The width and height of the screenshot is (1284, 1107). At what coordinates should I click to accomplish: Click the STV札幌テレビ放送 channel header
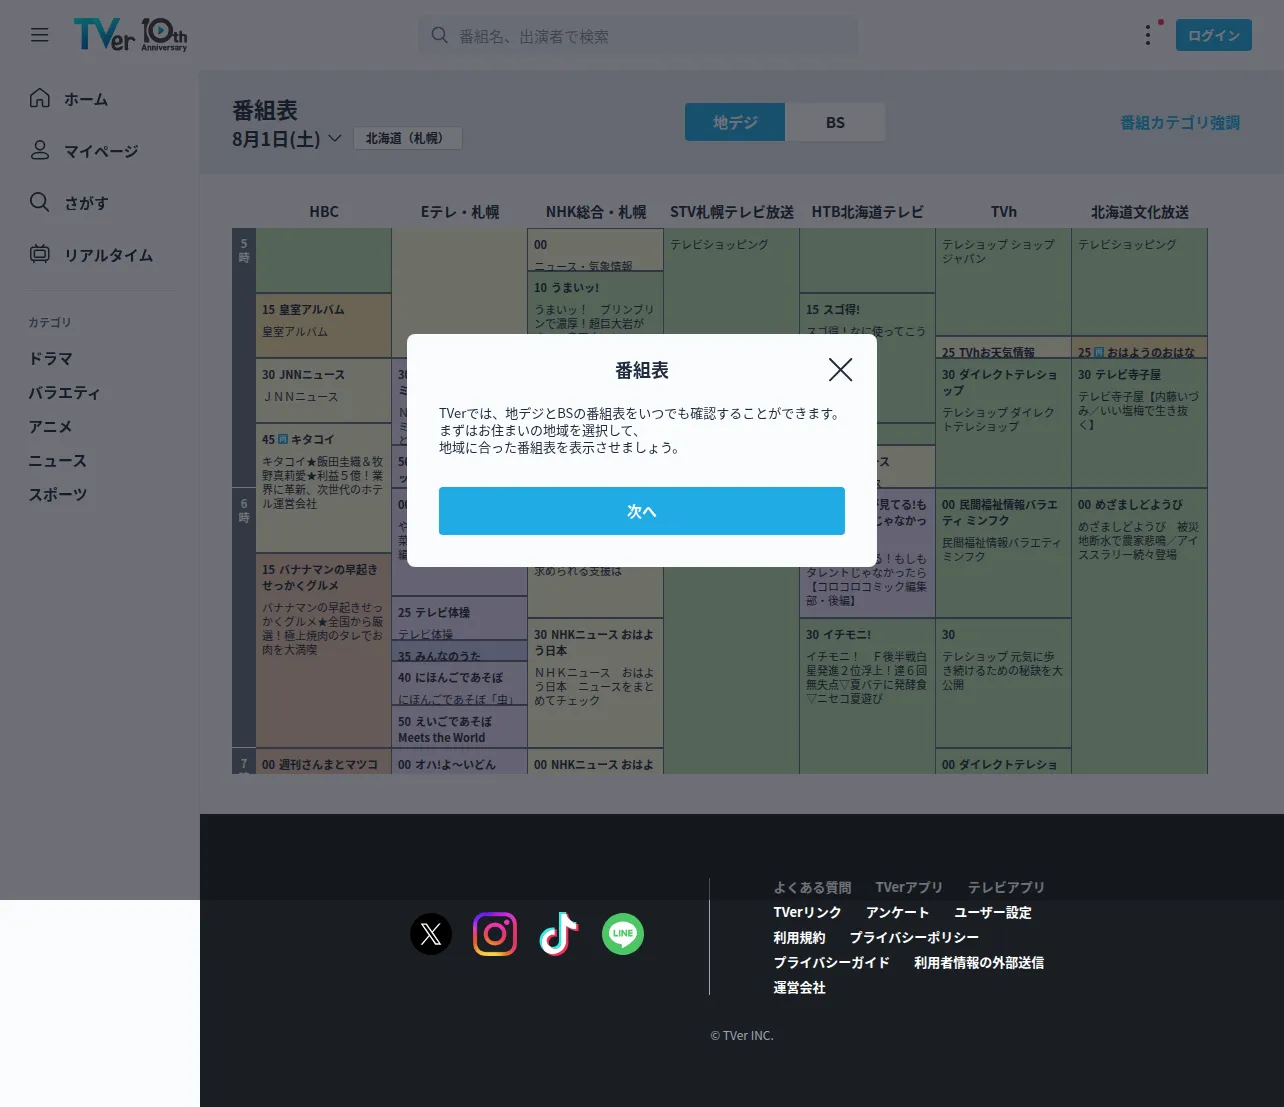[732, 212]
